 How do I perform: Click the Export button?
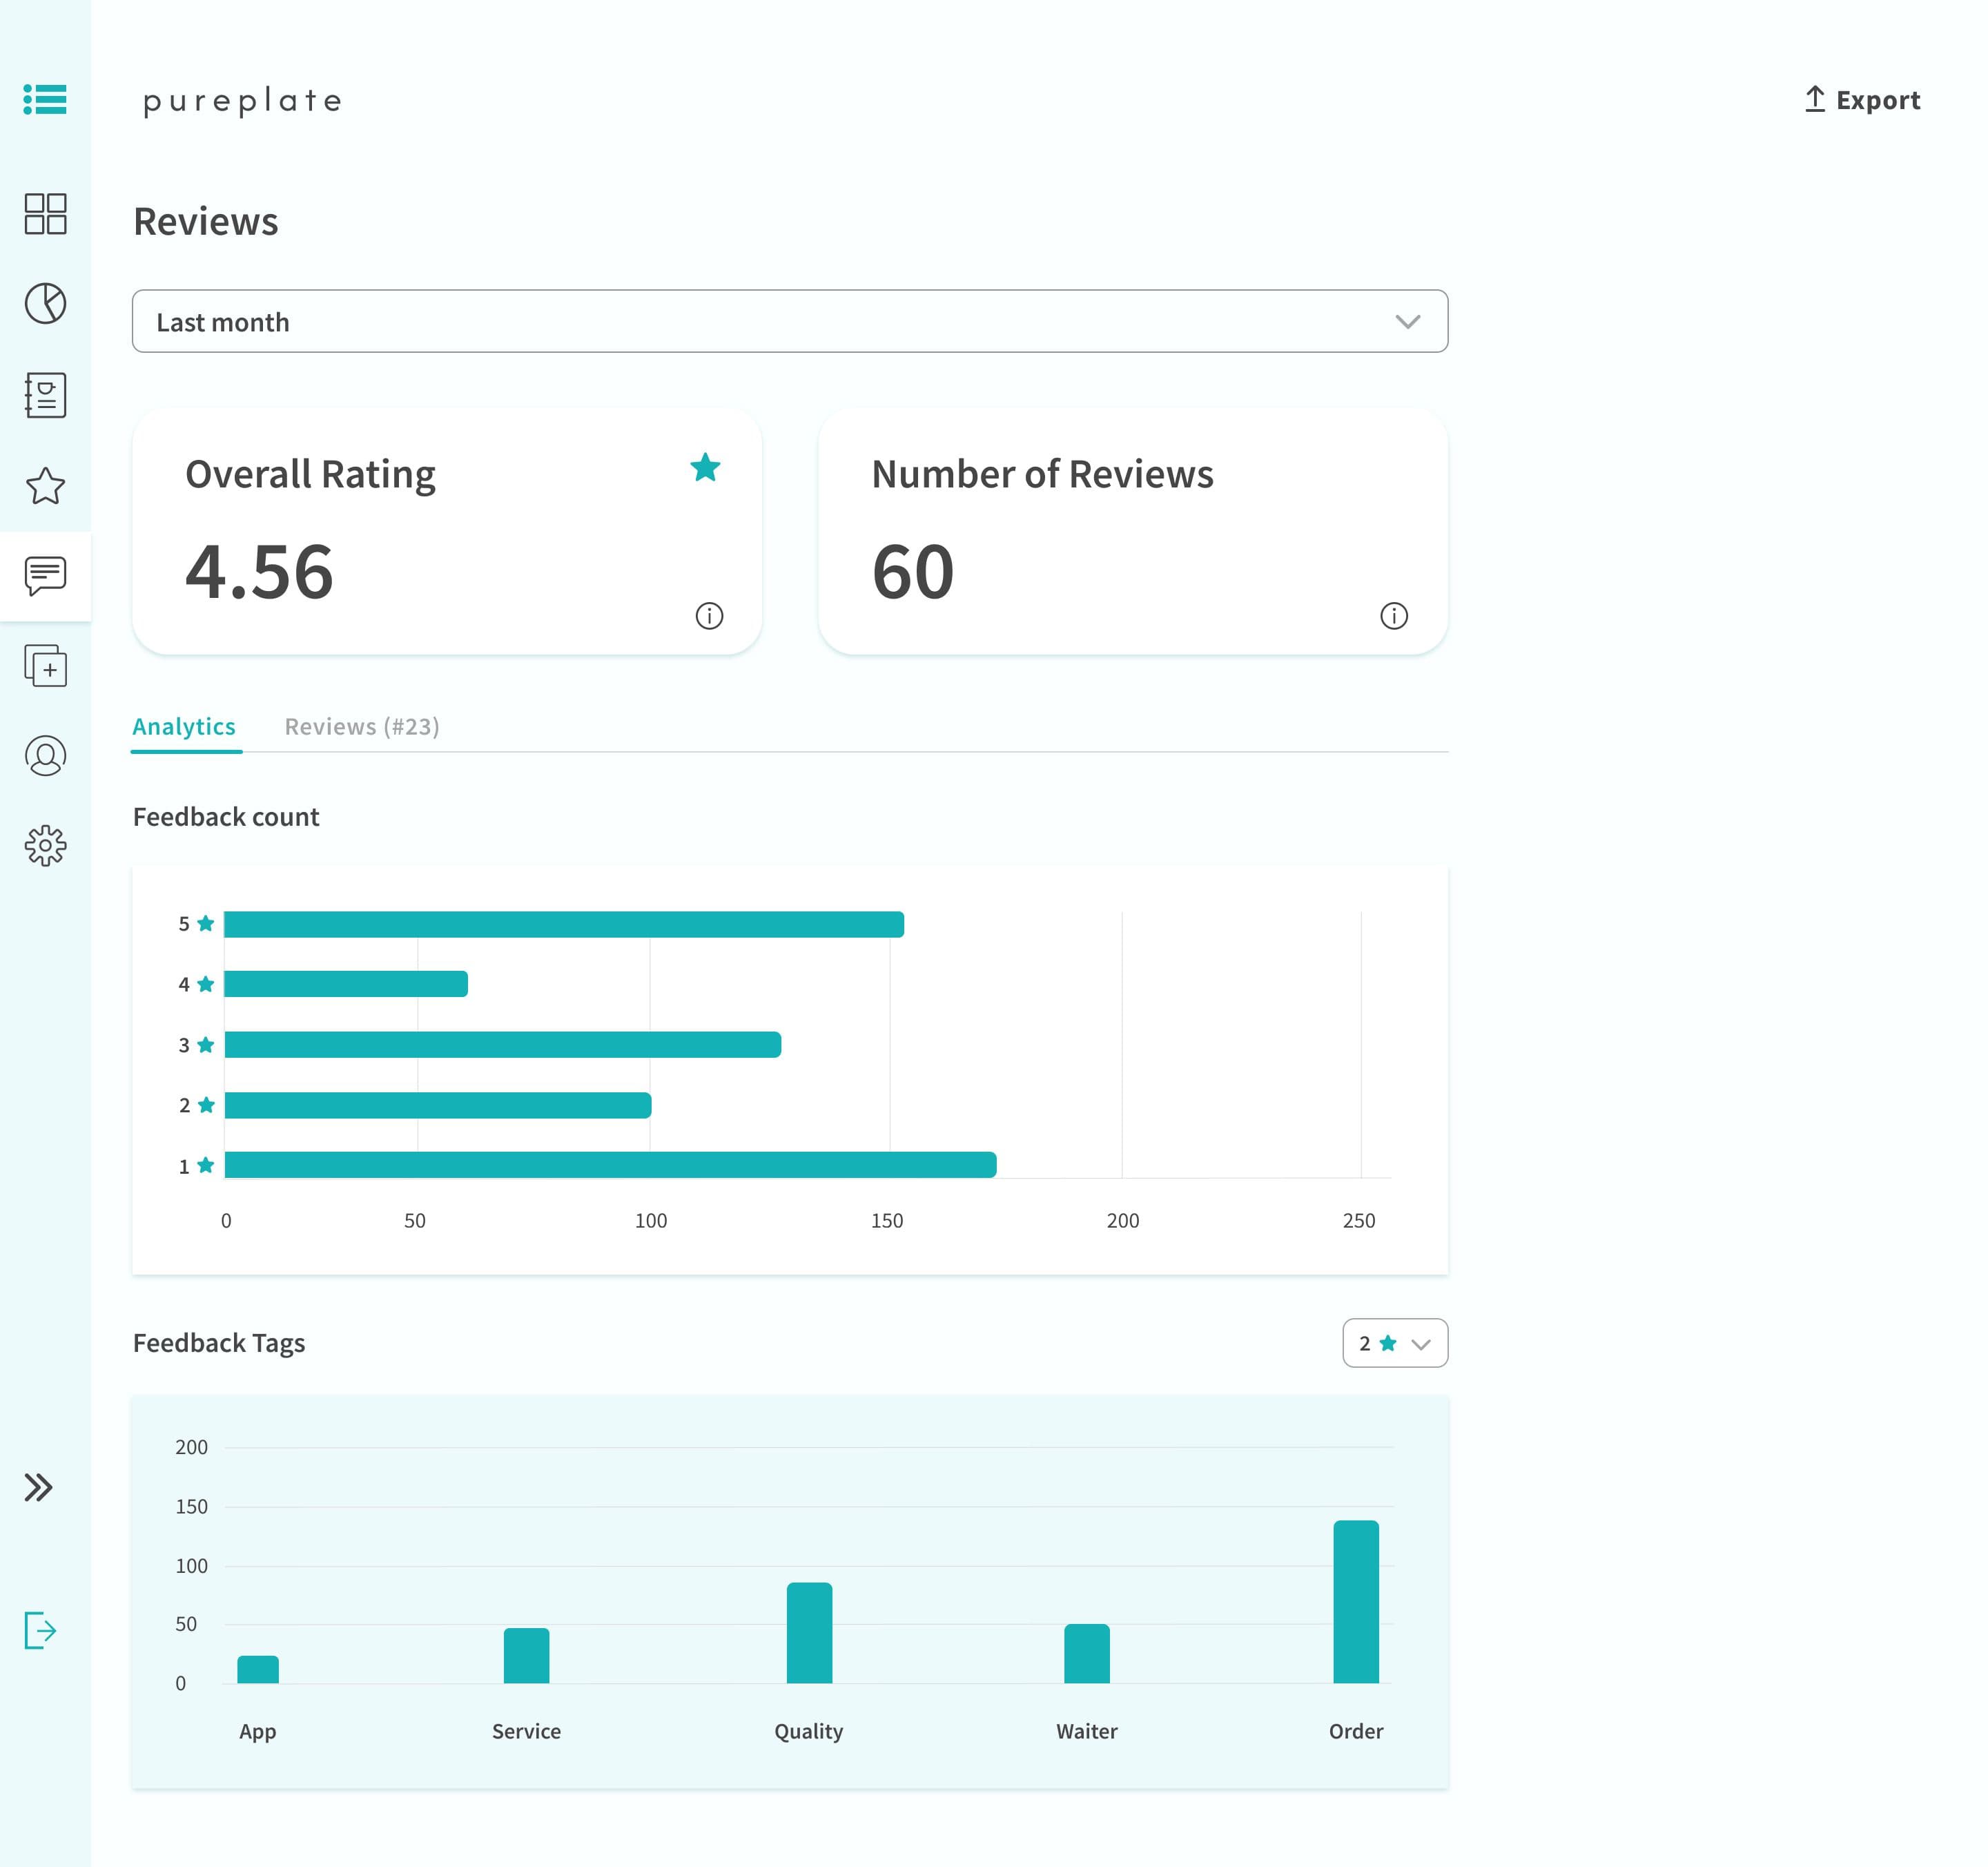pos(1862,100)
